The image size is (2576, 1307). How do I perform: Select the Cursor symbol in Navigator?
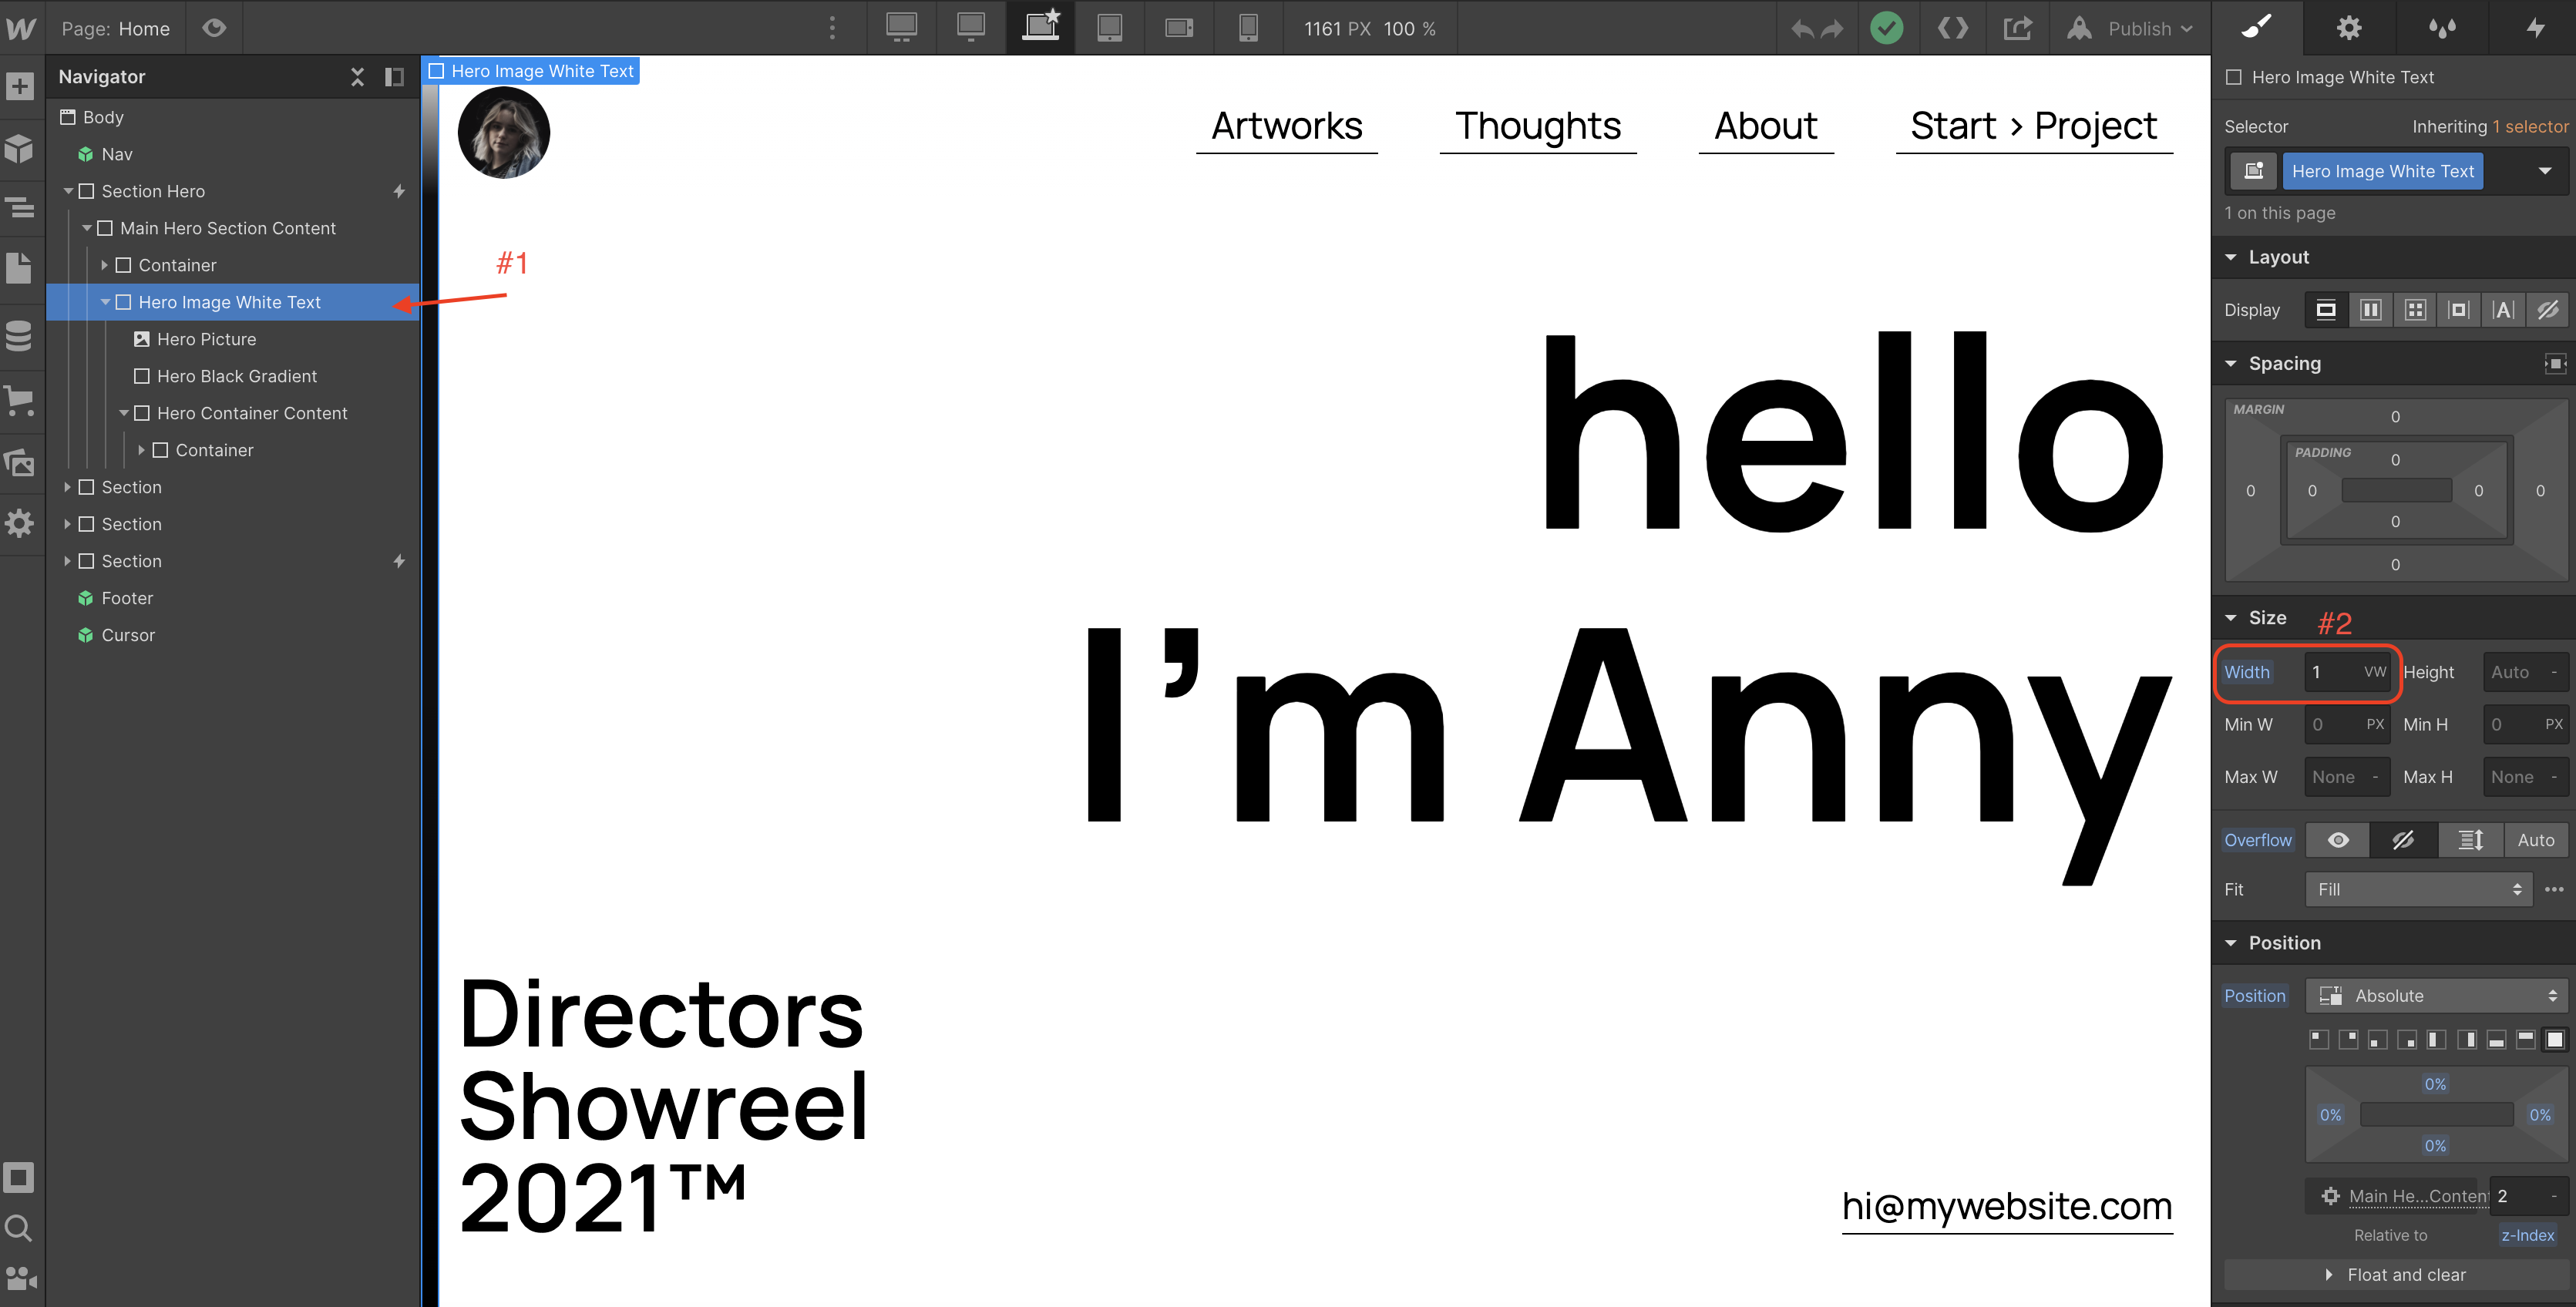click(128, 635)
